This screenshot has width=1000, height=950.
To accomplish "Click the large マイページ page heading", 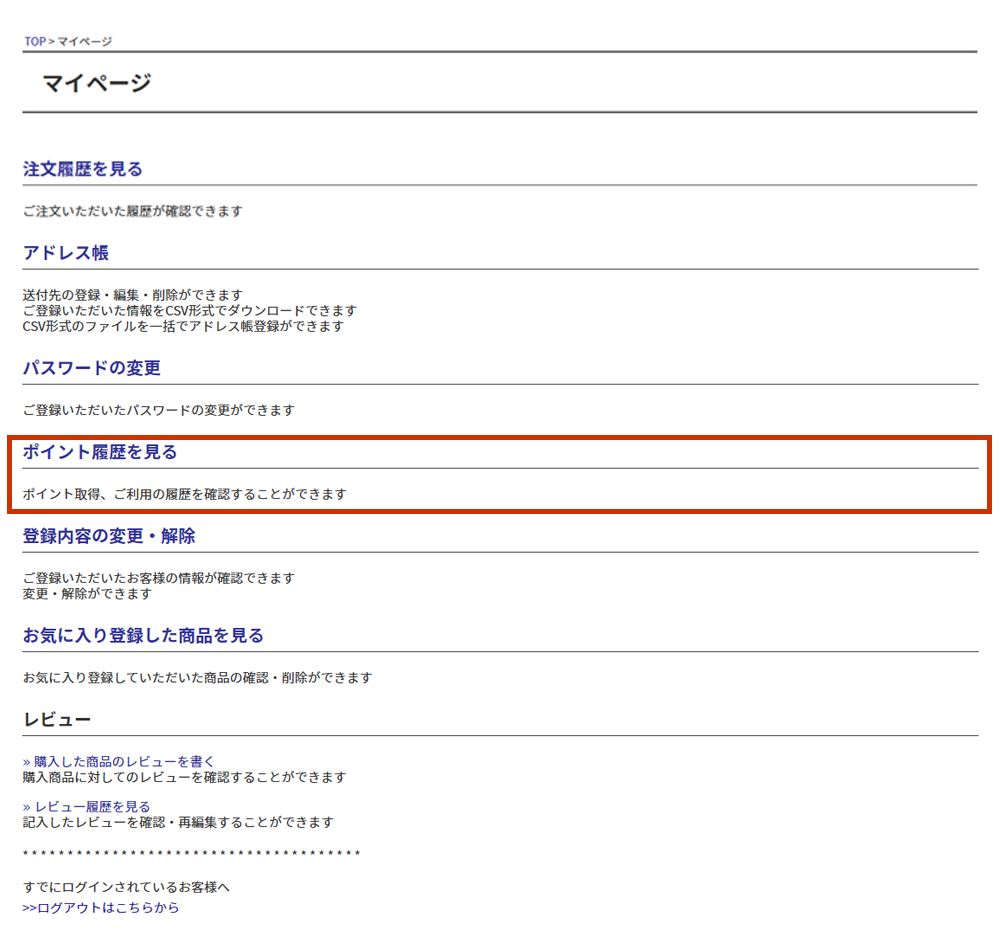I will [x=97, y=83].
